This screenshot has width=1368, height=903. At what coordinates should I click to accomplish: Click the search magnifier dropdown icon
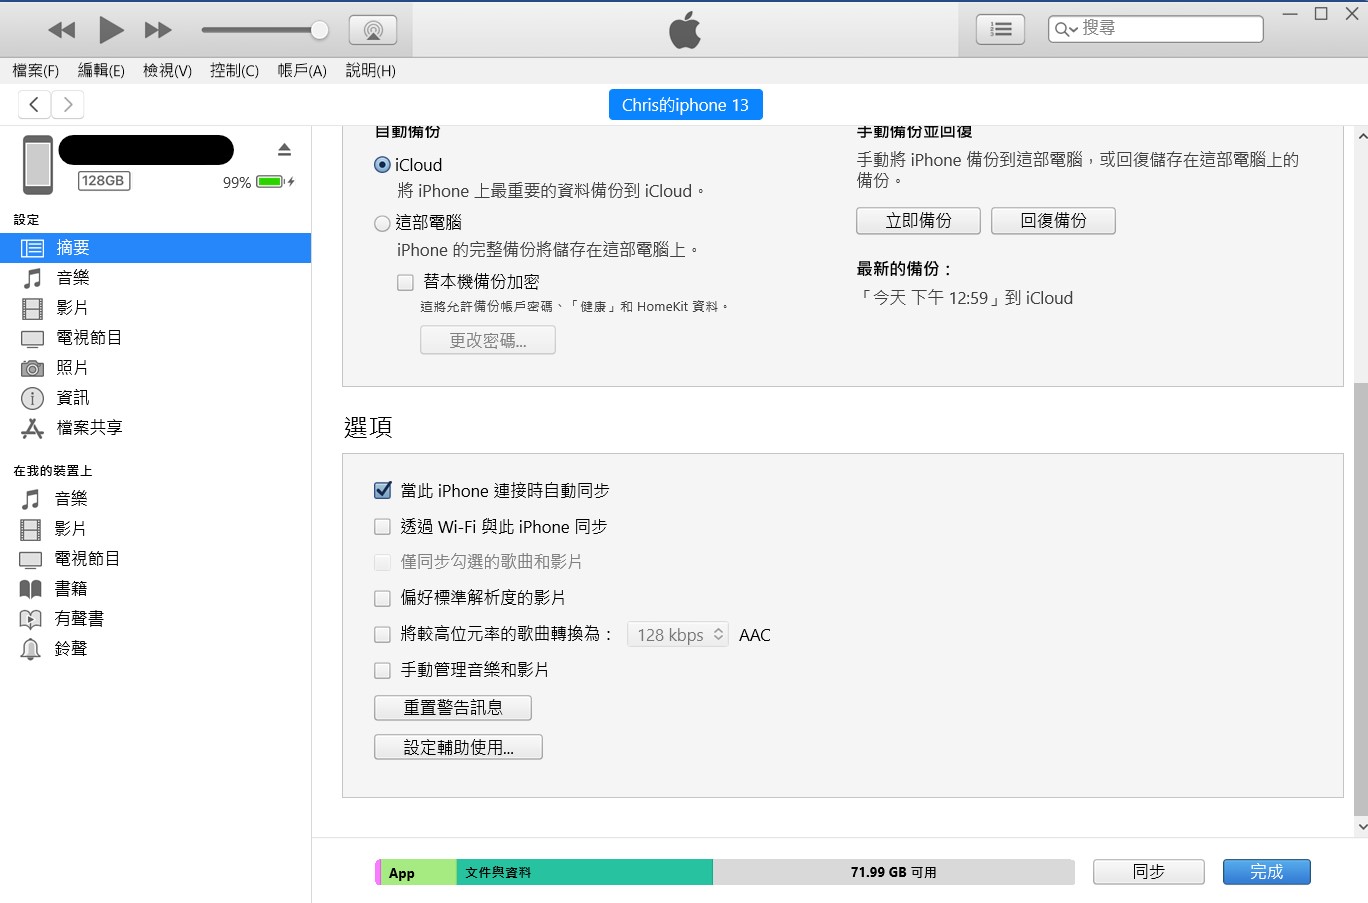pyautogui.click(x=1066, y=29)
